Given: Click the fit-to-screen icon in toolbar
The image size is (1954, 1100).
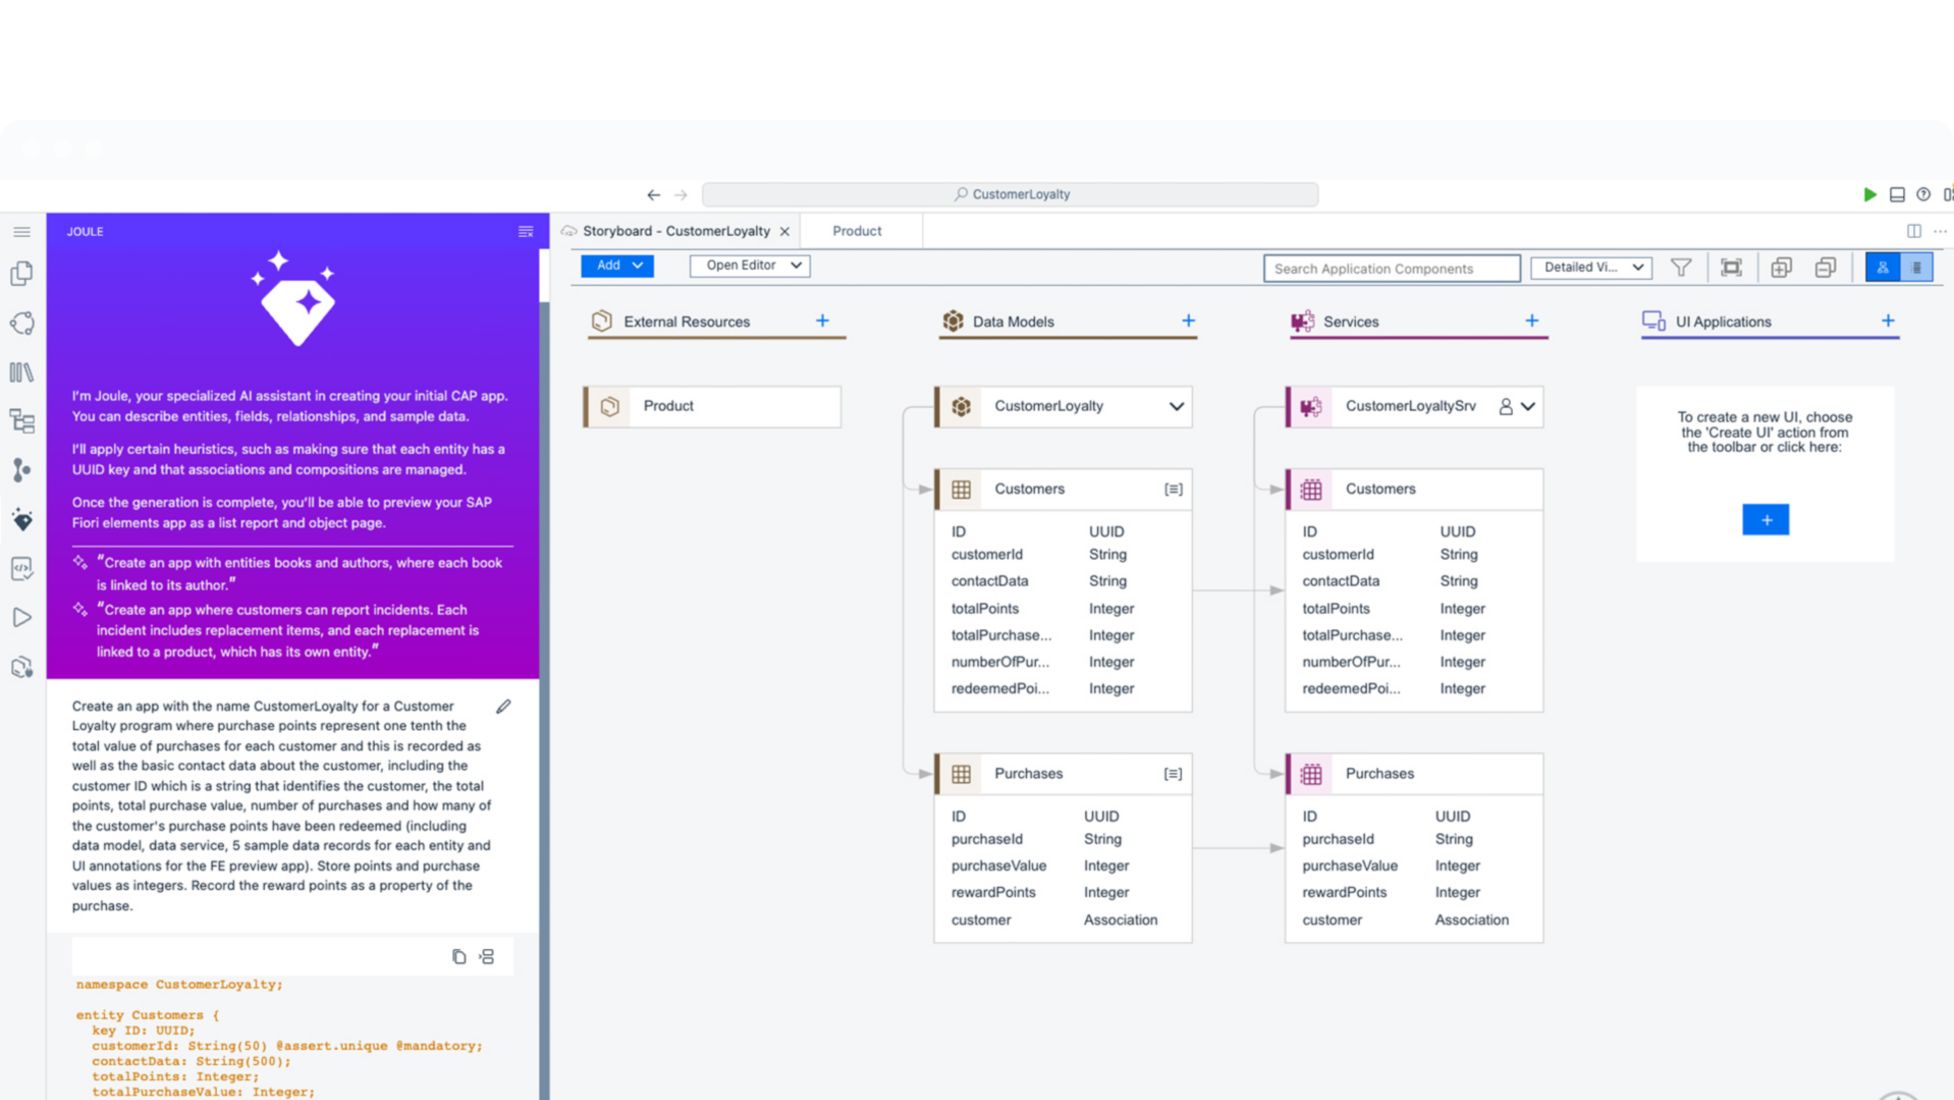Looking at the screenshot, I should [1731, 267].
